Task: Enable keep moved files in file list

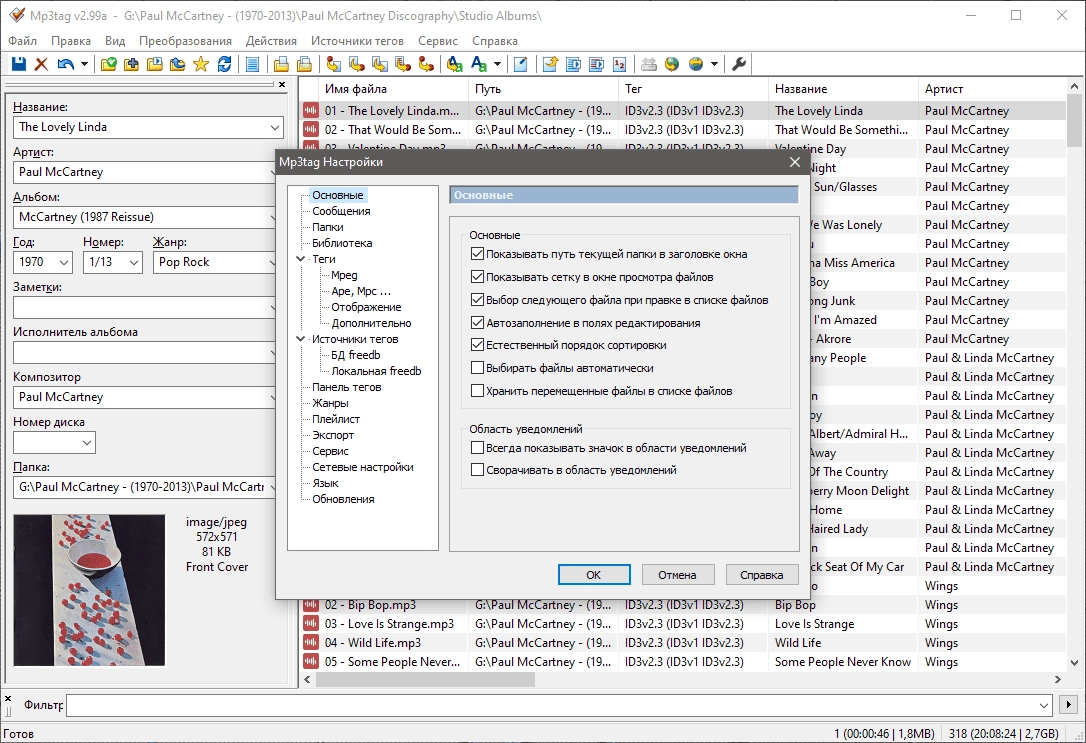Action: tap(477, 391)
